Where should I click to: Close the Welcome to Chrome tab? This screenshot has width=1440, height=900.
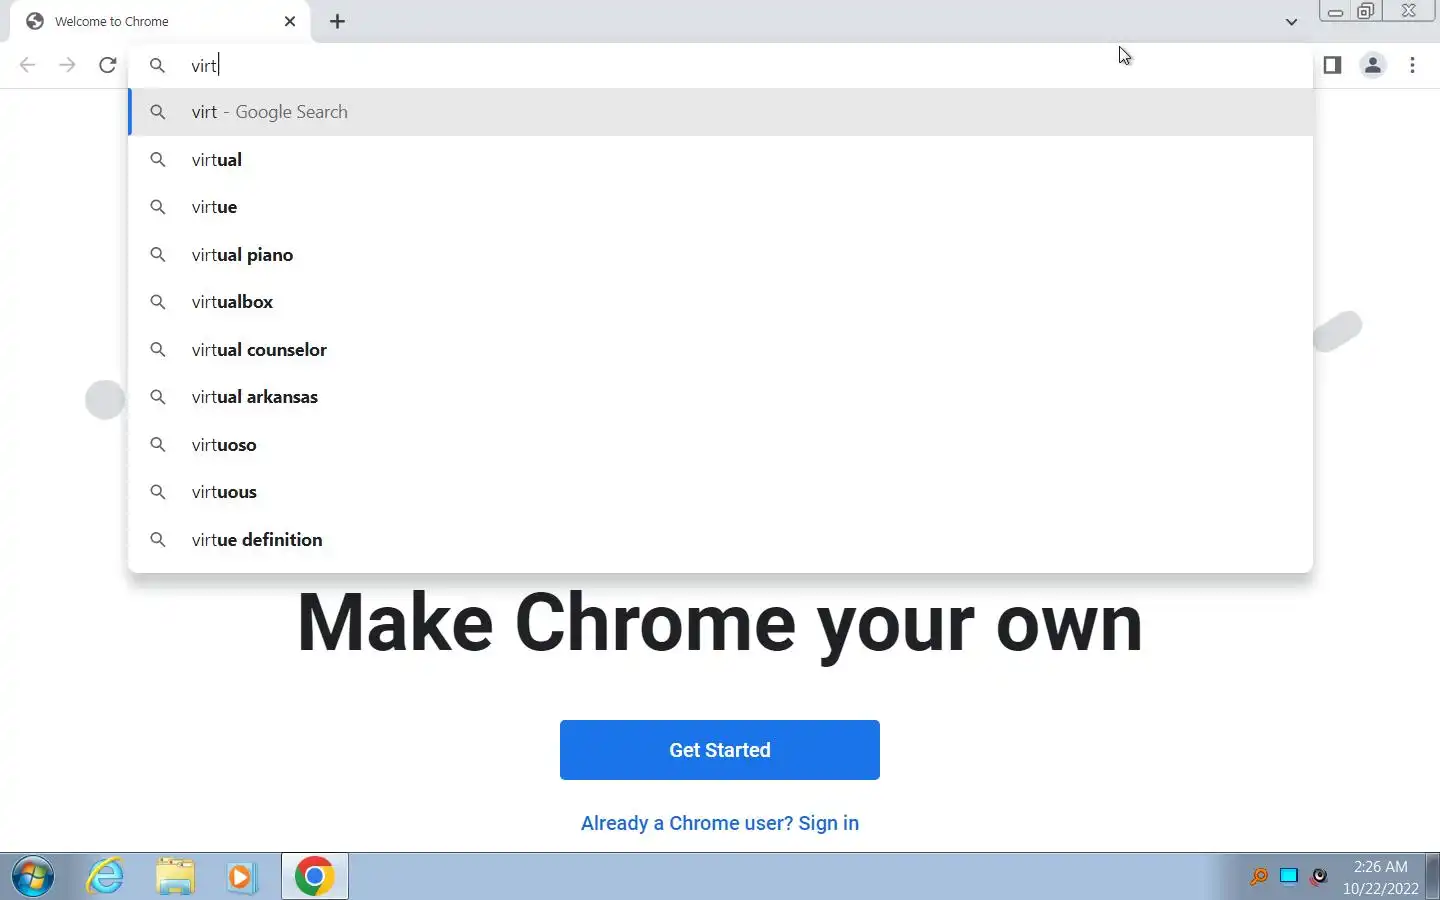(x=290, y=21)
